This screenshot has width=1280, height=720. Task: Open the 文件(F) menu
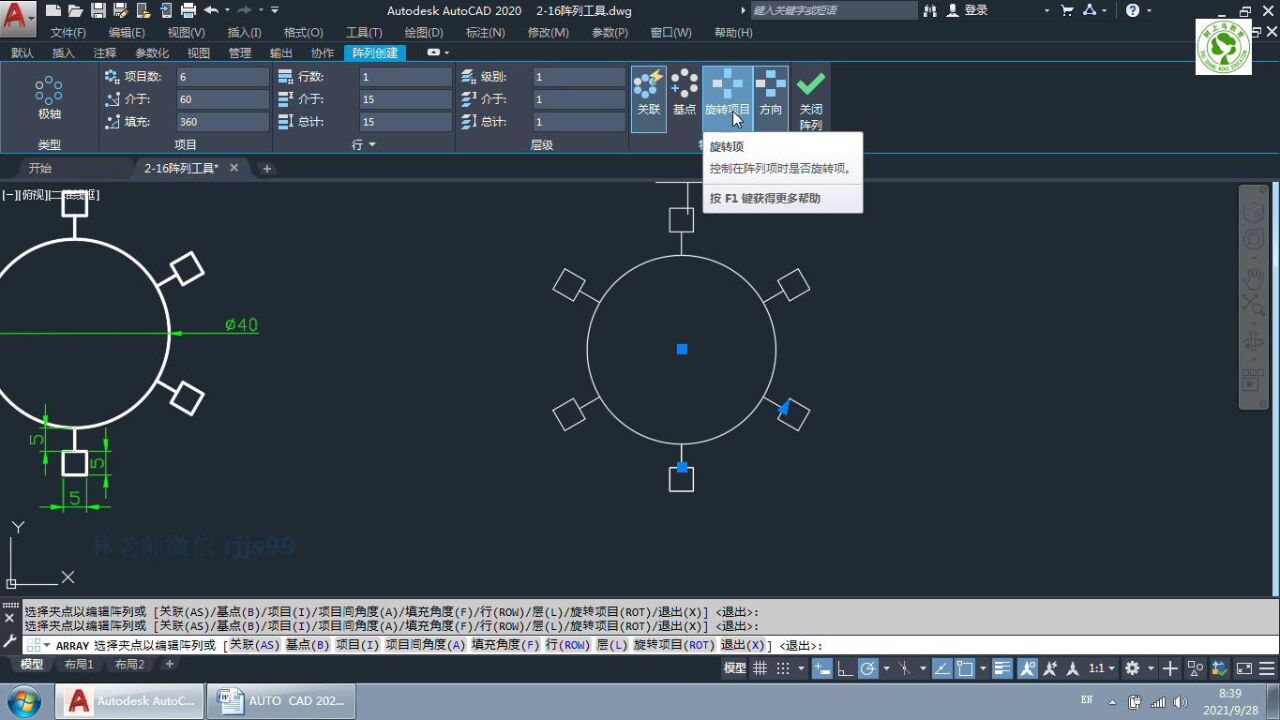pyautogui.click(x=68, y=32)
